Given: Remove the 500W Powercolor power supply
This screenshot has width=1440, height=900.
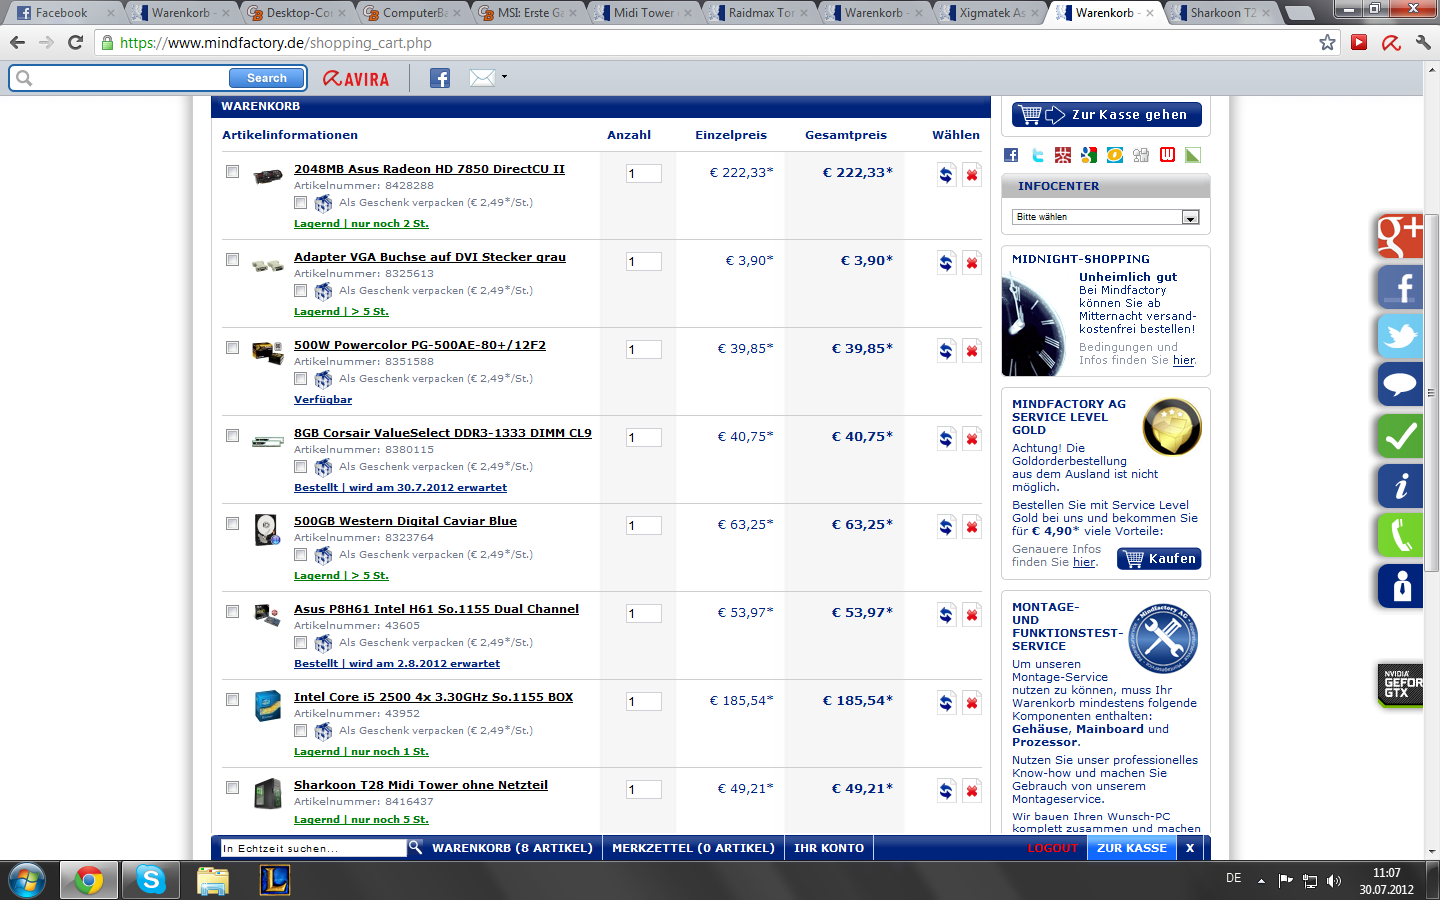Looking at the screenshot, I should point(971,351).
